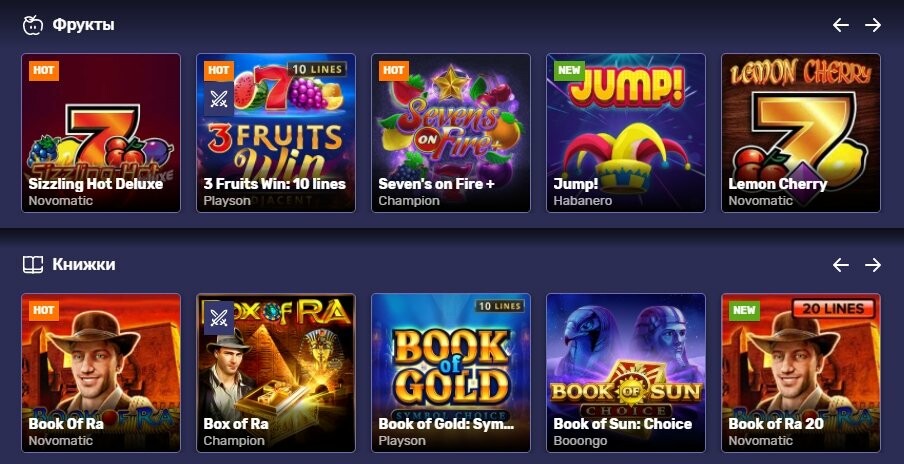Image resolution: width=904 pixels, height=464 pixels.
Task: Open the Фрукты category heading
Action: (x=84, y=25)
